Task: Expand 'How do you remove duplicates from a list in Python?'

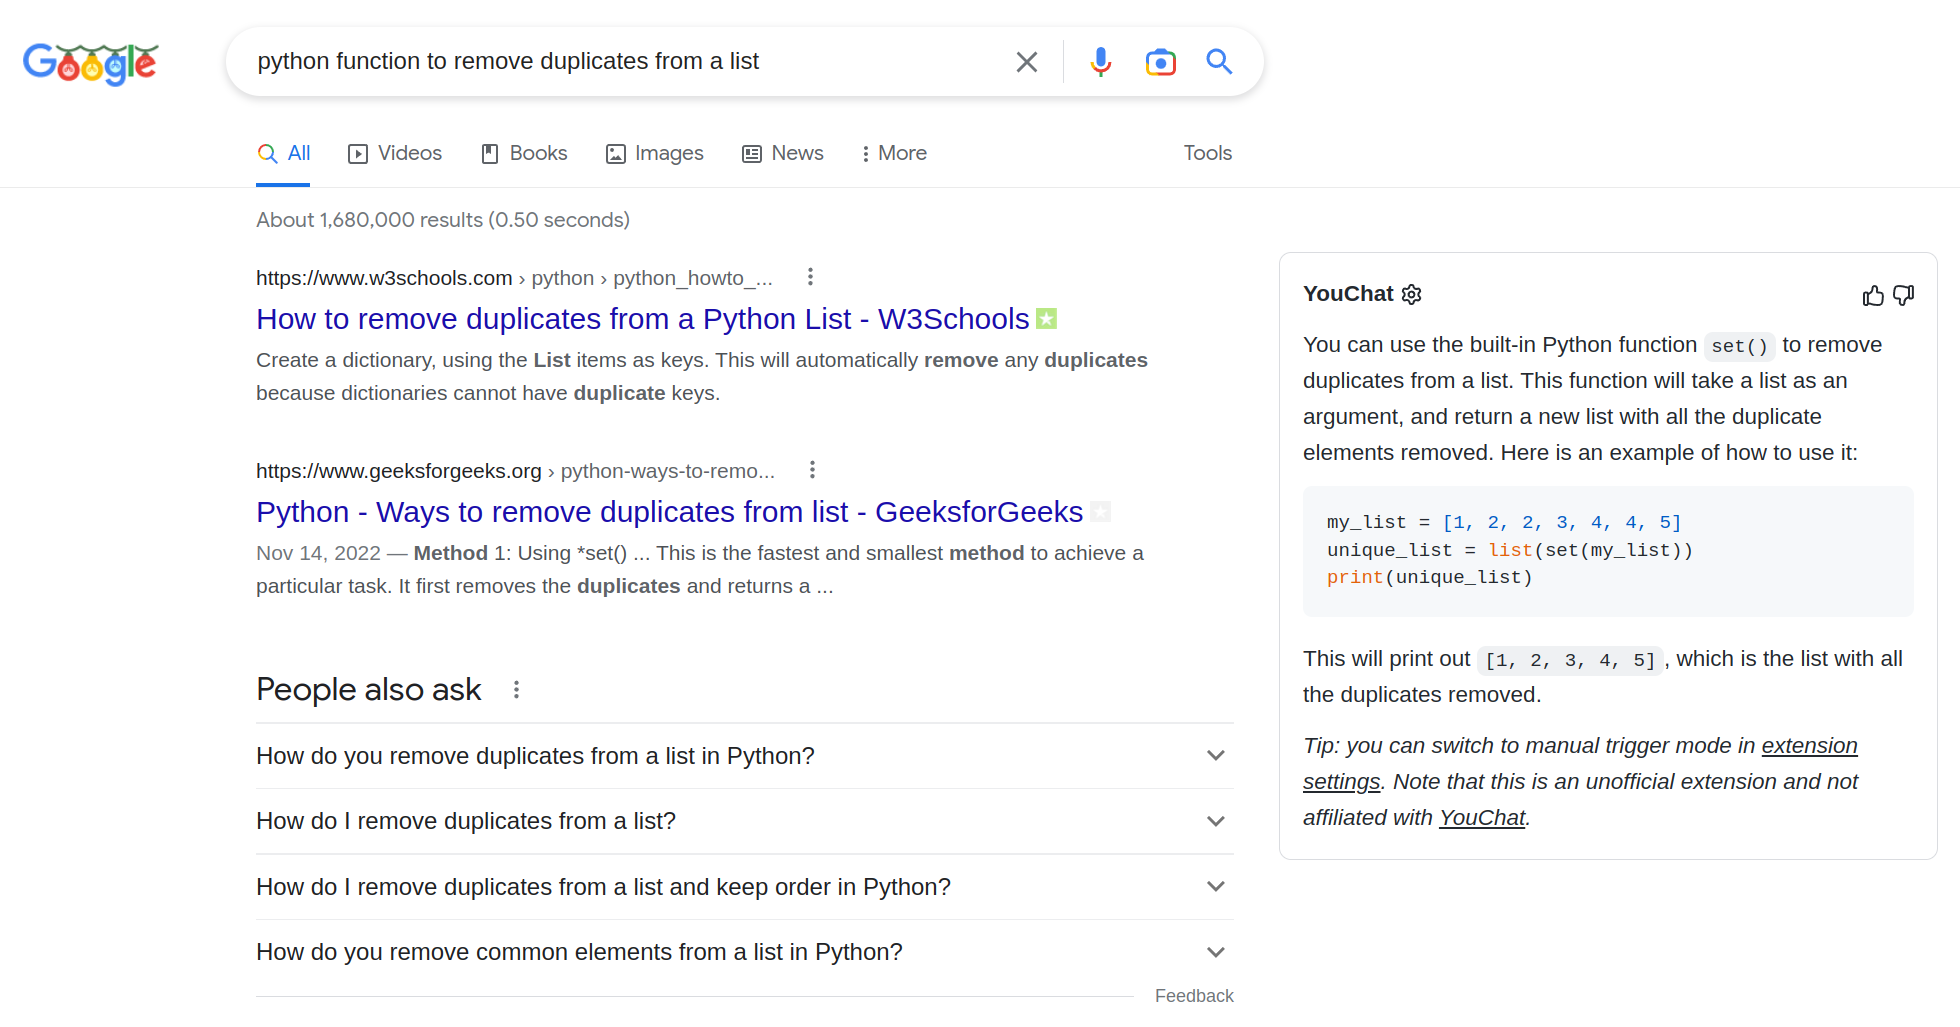Action: 744,756
